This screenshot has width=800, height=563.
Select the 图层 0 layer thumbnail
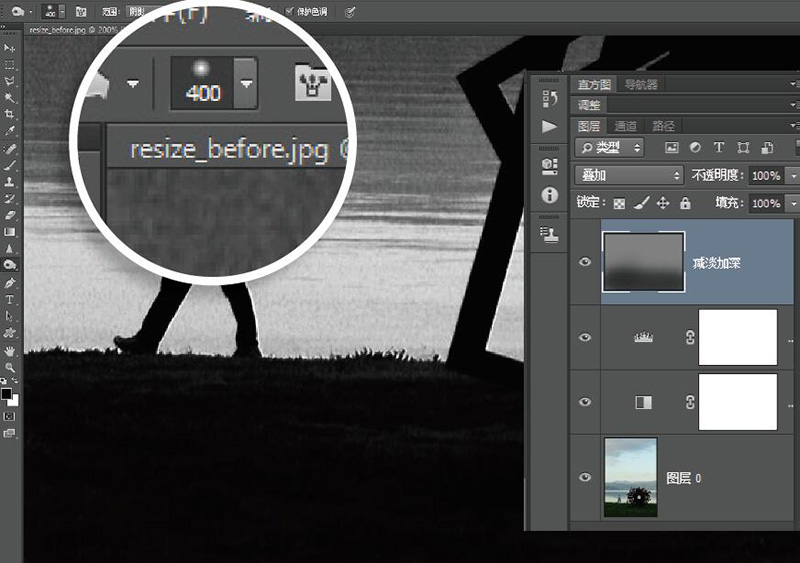[631, 478]
